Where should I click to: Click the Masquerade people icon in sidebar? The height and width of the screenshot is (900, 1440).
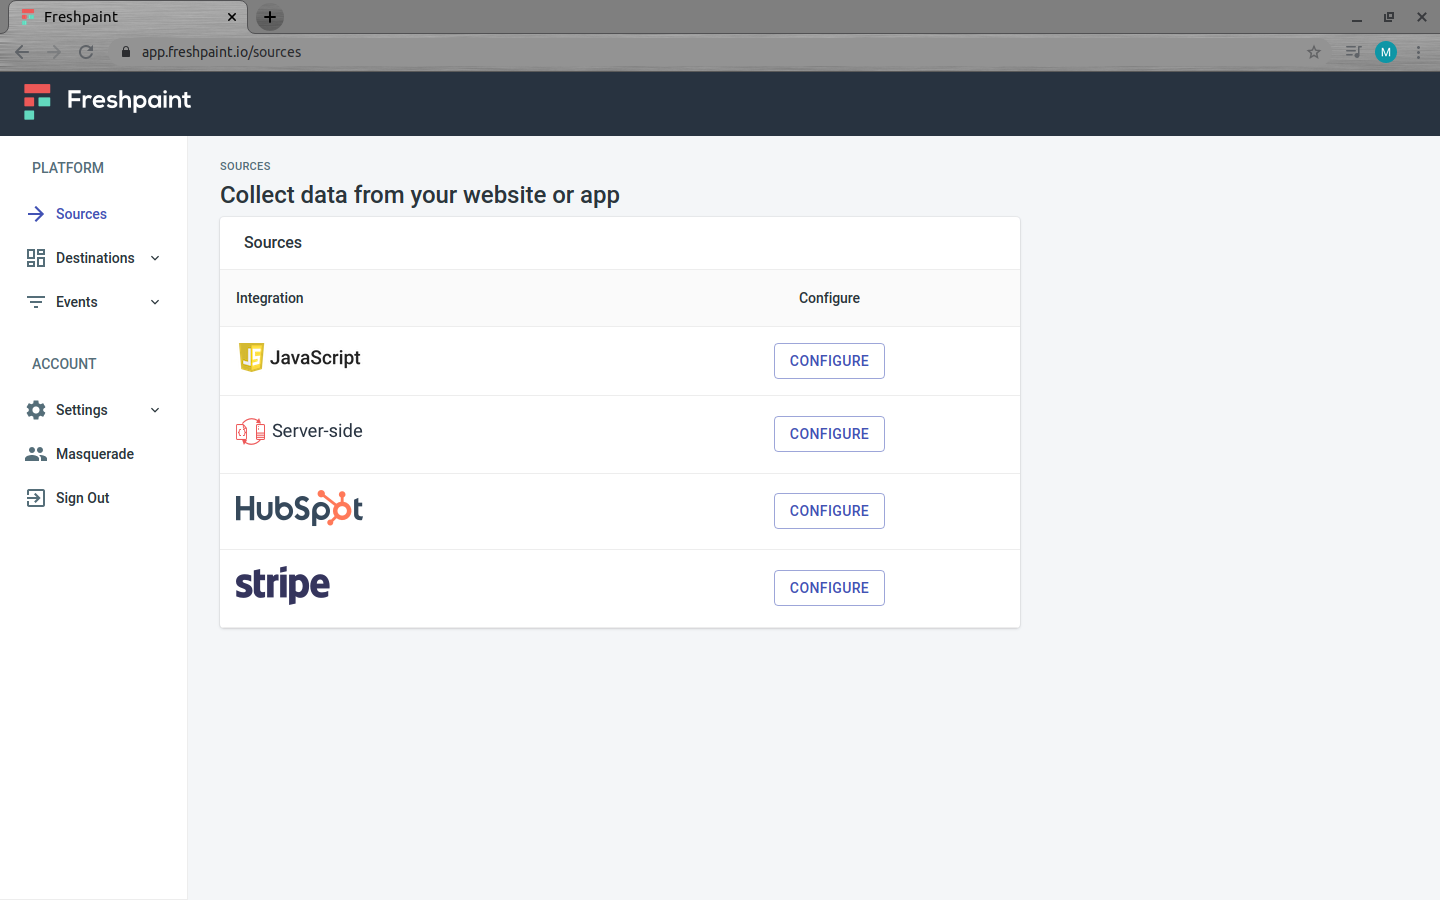pyautogui.click(x=36, y=454)
